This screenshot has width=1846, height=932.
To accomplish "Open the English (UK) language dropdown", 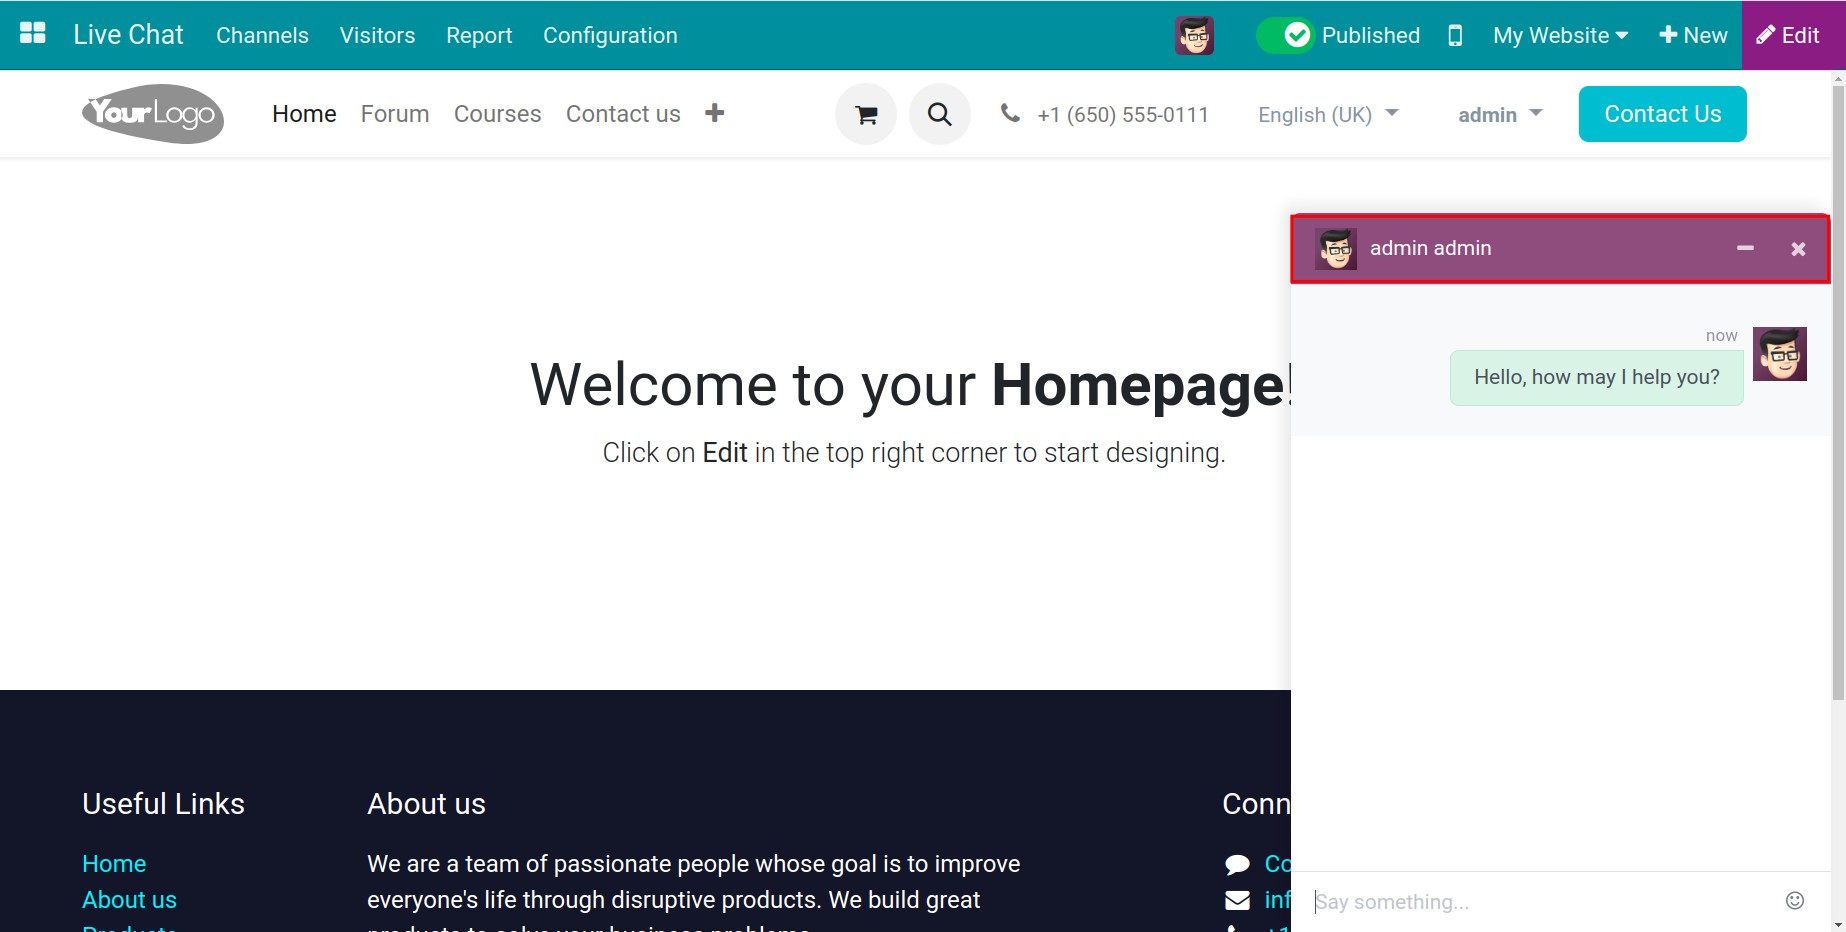I will pyautogui.click(x=1327, y=115).
